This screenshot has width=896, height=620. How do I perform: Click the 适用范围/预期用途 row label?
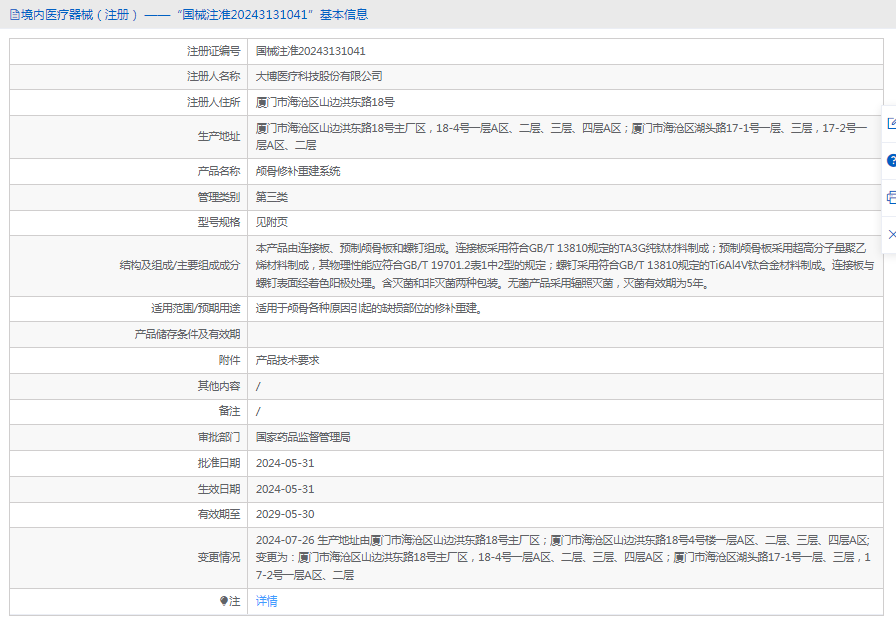coord(196,309)
